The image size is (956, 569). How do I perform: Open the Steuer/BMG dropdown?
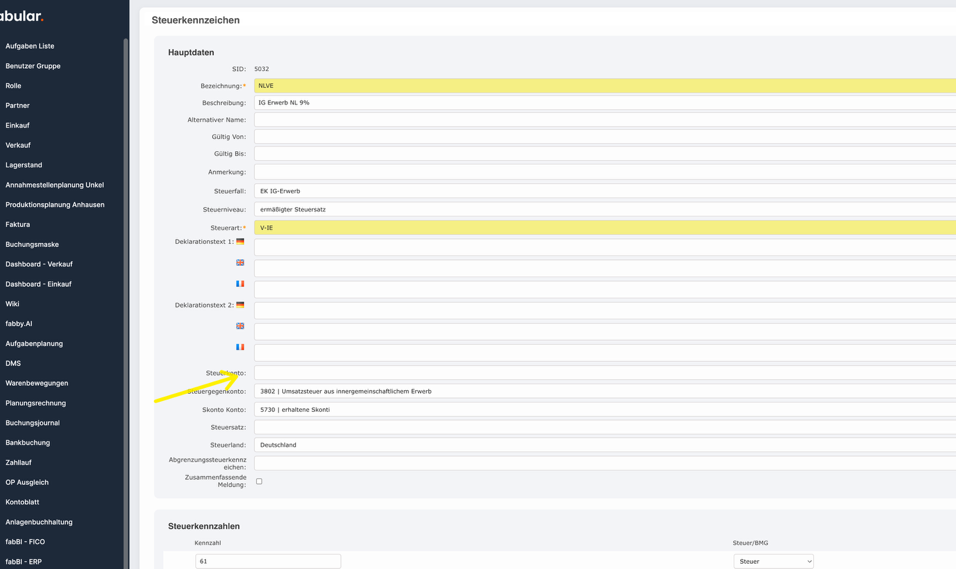pos(773,562)
